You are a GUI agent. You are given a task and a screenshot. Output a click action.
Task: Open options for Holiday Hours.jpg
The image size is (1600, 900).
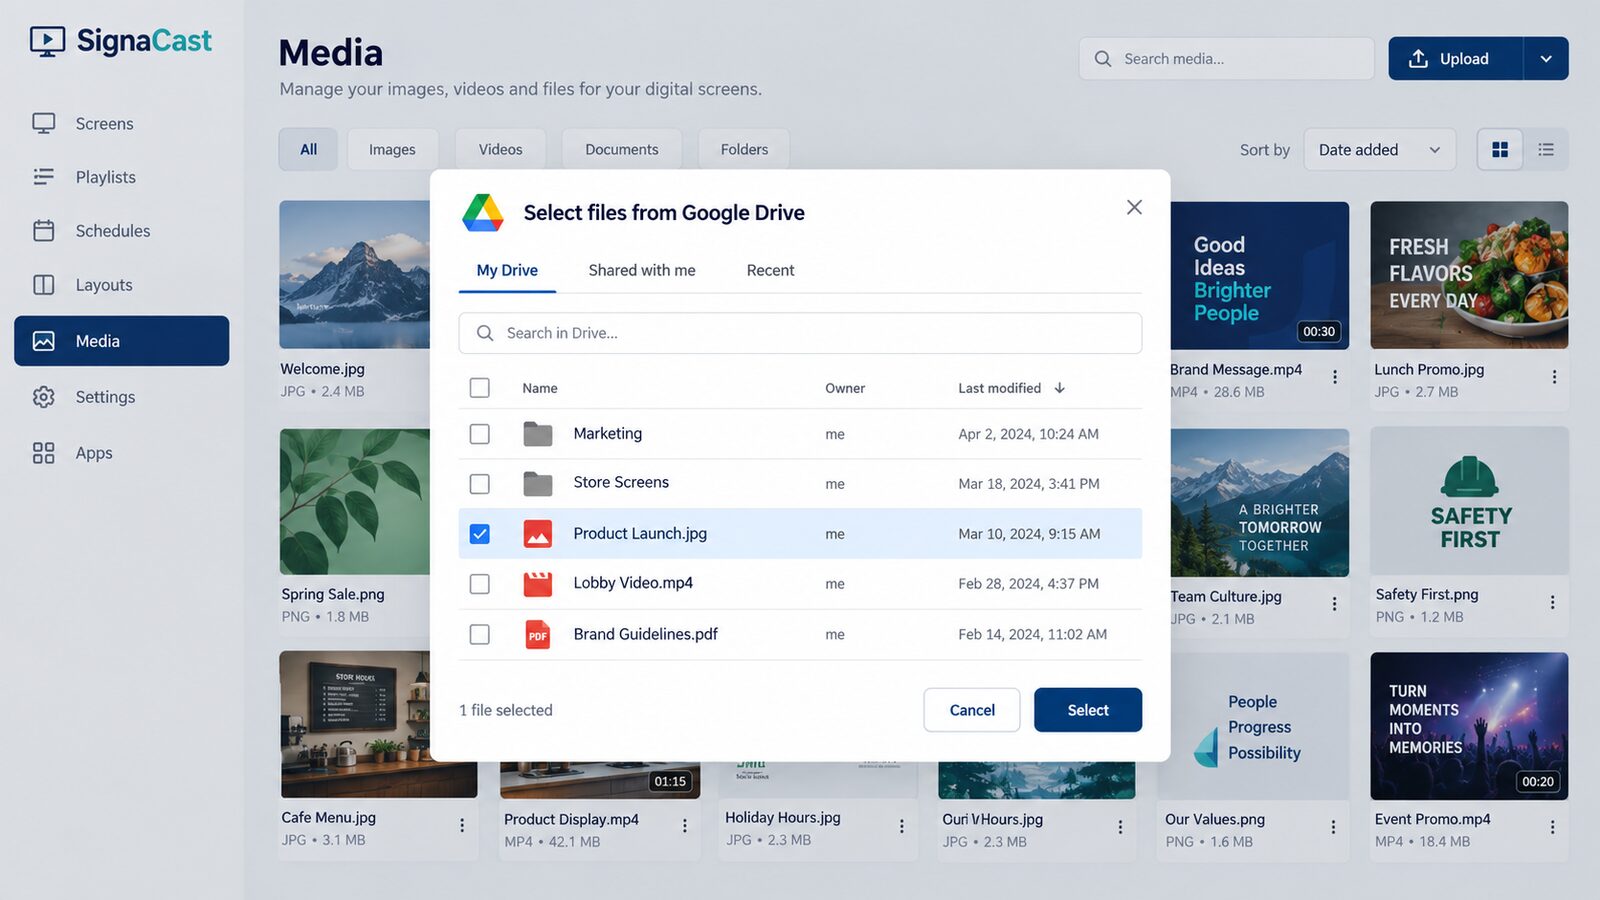[x=902, y=826]
